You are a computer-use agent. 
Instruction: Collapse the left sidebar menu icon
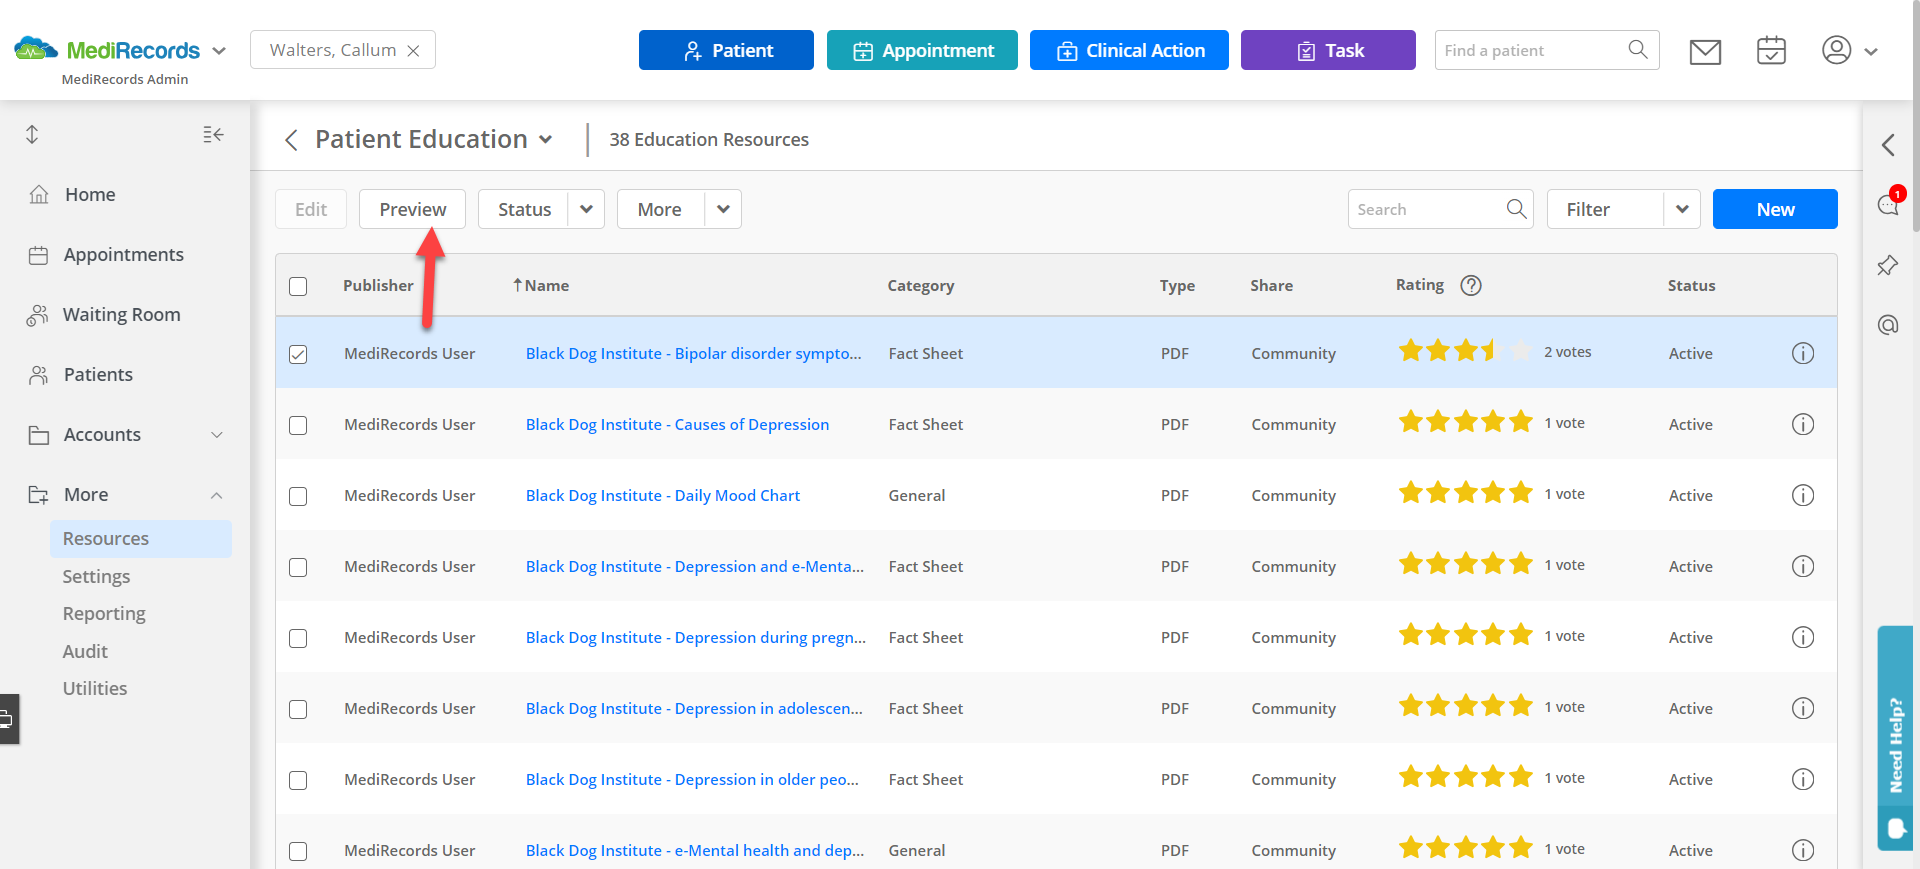pos(213,134)
